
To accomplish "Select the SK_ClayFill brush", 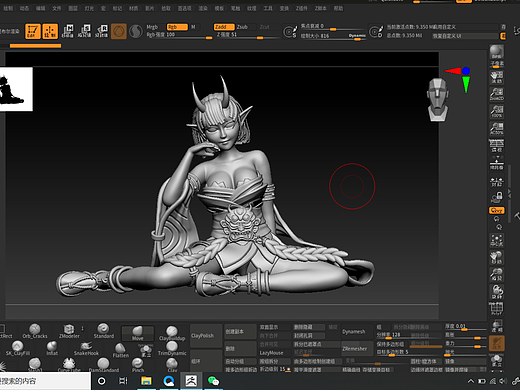I will coord(18,348).
